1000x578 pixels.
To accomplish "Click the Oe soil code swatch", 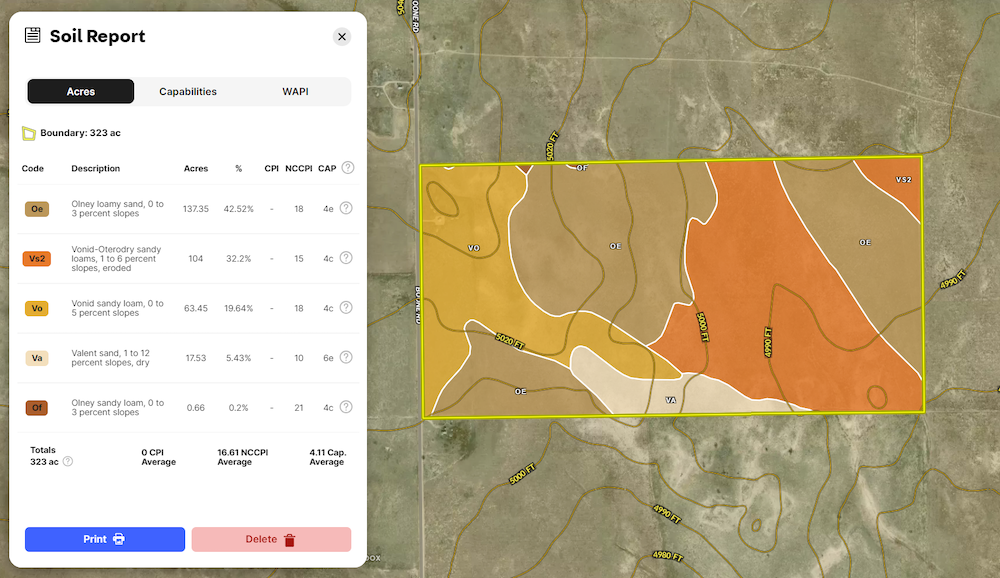I will (x=37, y=209).
